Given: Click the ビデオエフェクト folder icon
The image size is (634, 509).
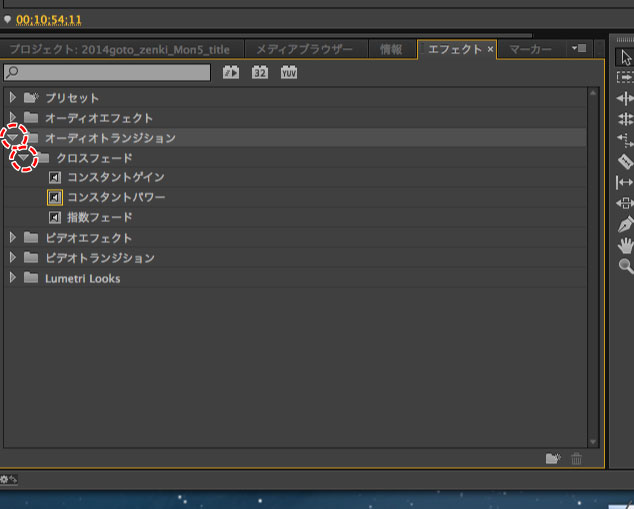Looking at the screenshot, I should [31, 237].
